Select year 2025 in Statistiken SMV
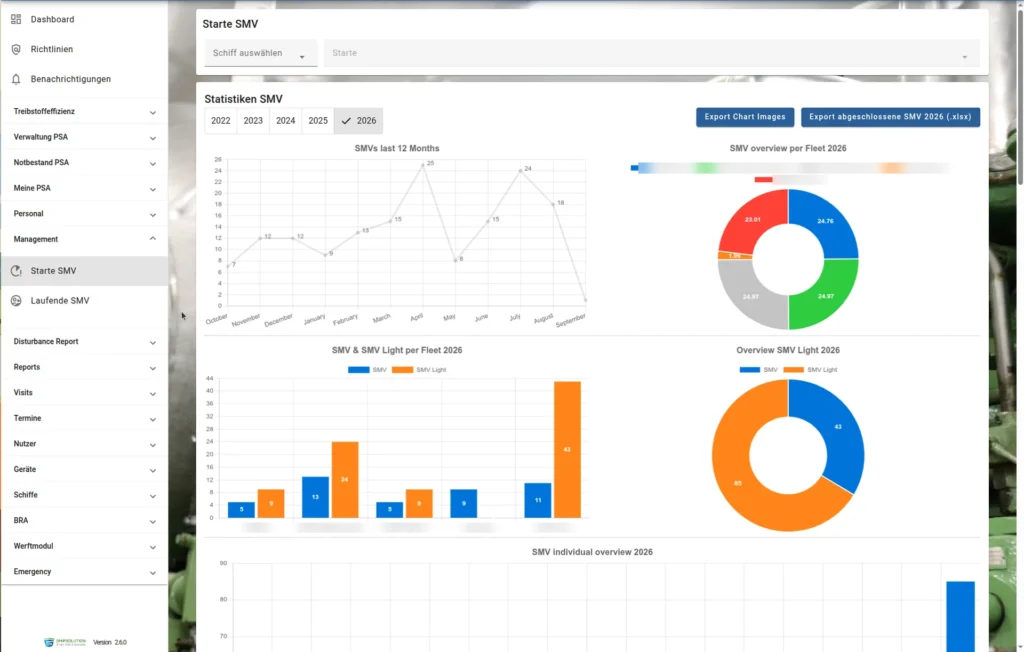The width and height of the screenshot is (1024, 652). coord(318,121)
